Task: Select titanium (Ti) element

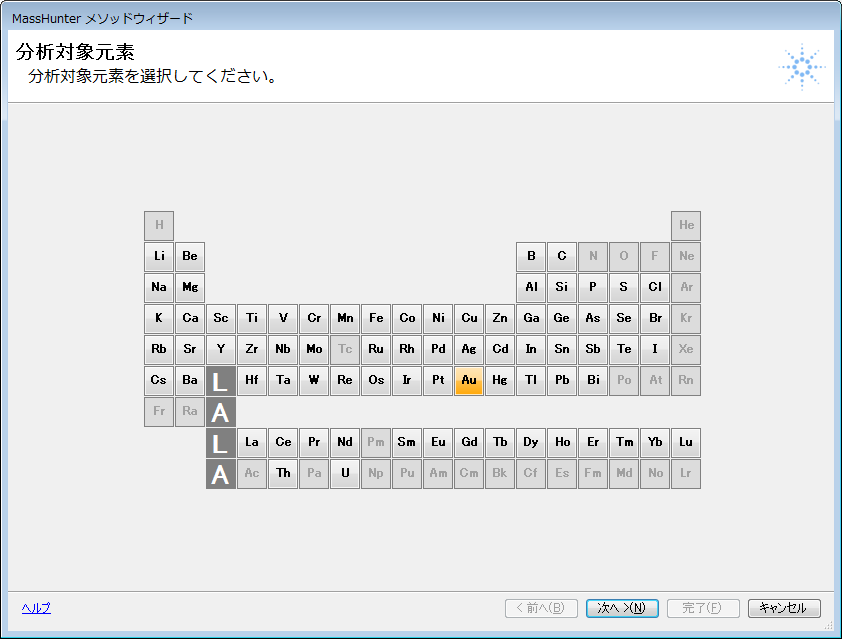Action: point(252,319)
